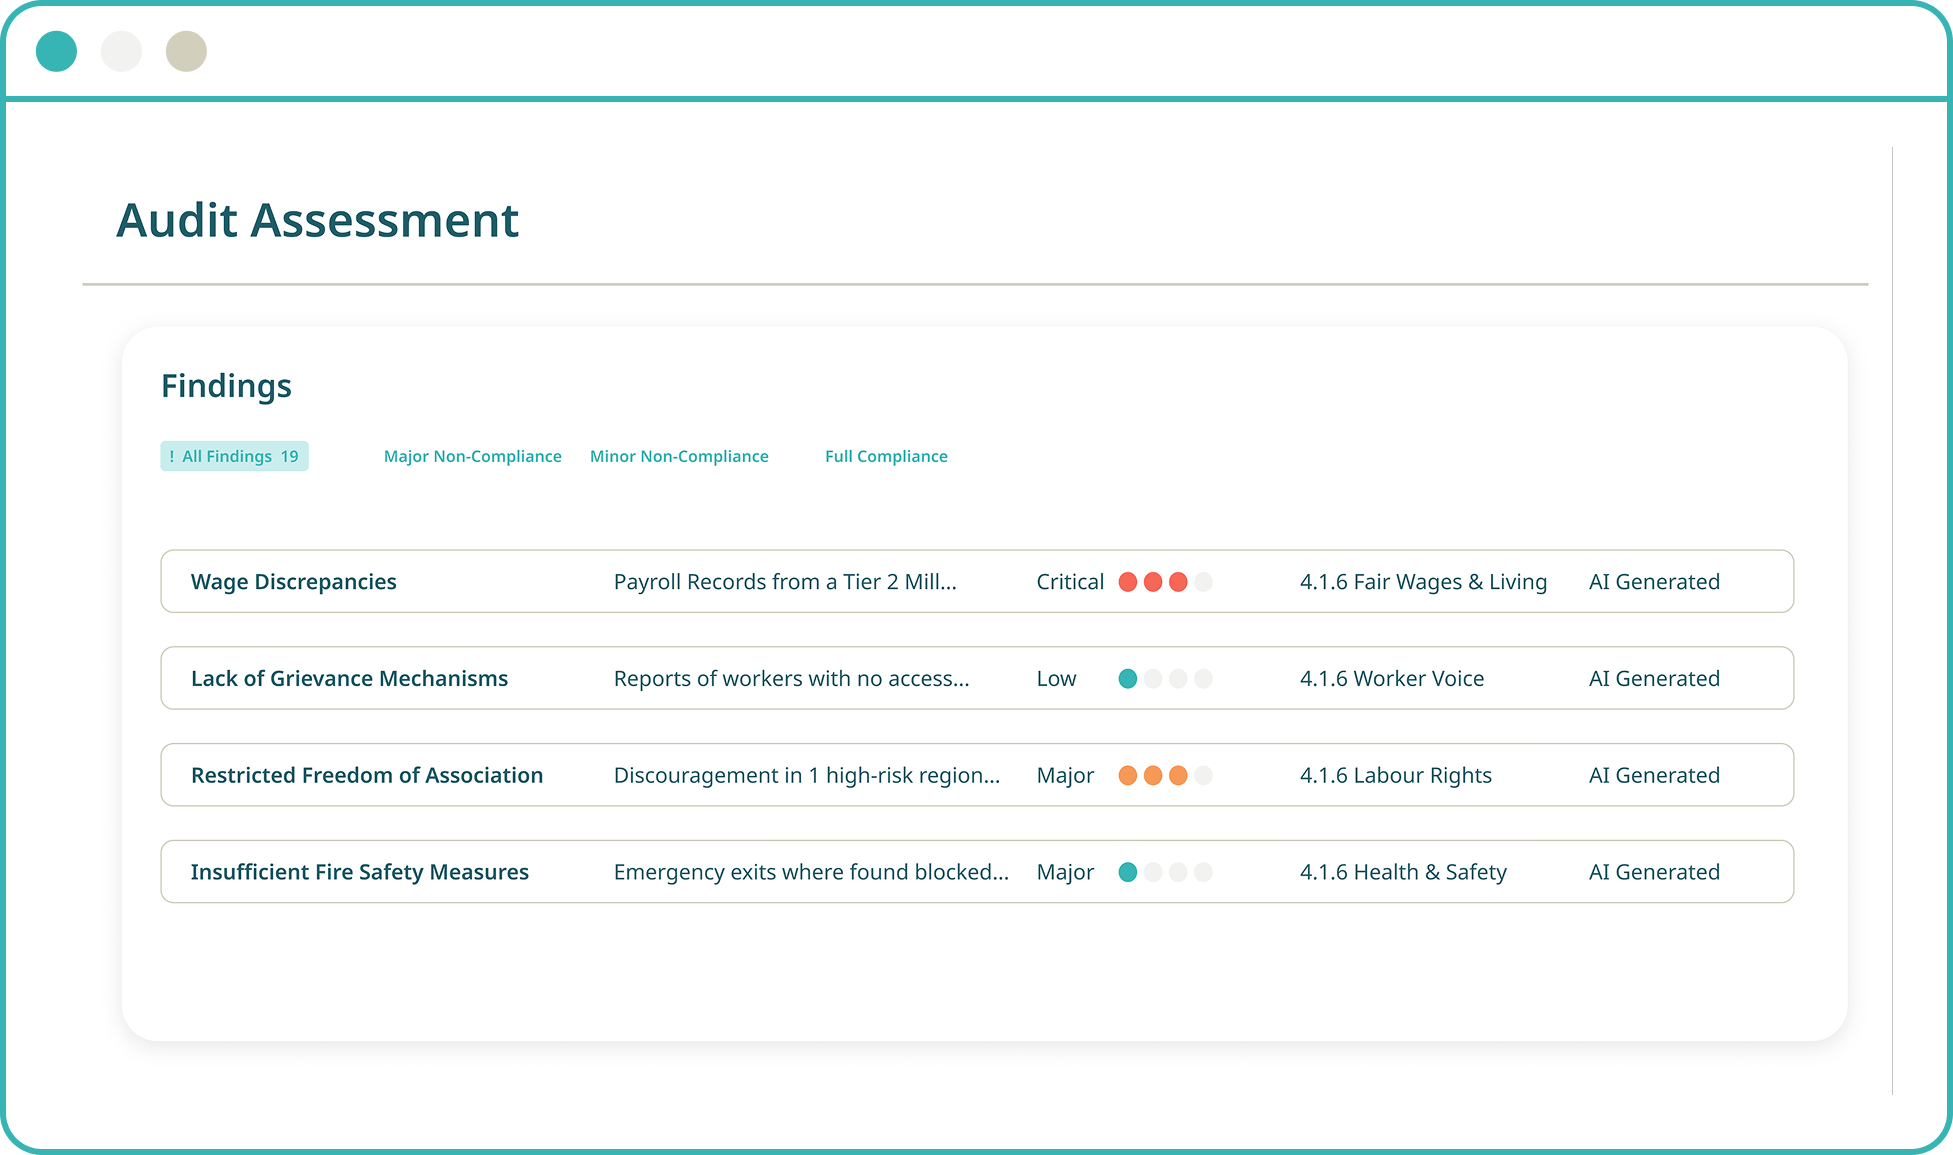Switch to Minor Non-Compliance tab
This screenshot has height=1155, width=1953.
[679, 456]
